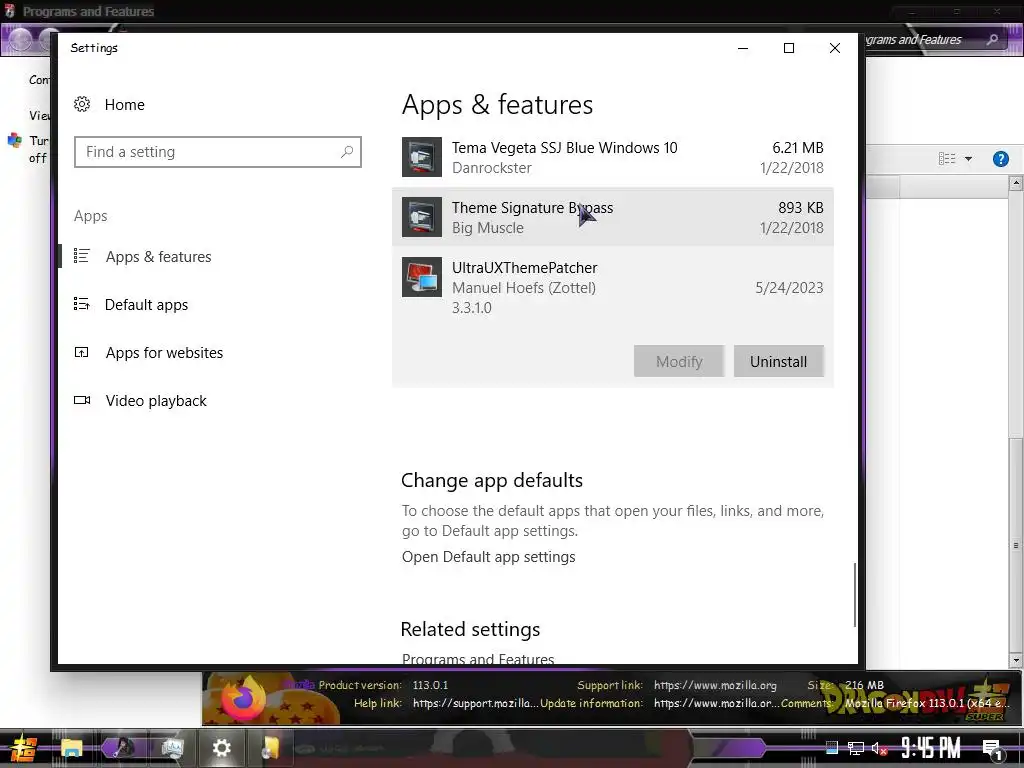Open File Explorer from the taskbar

[72, 748]
